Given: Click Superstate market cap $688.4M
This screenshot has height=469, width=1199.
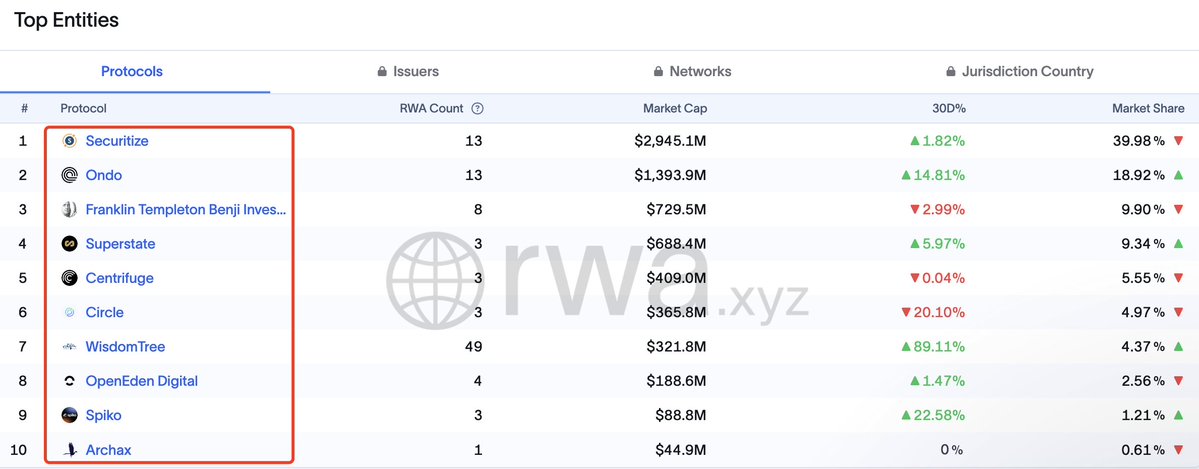Looking at the screenshot, I should 675,244.
